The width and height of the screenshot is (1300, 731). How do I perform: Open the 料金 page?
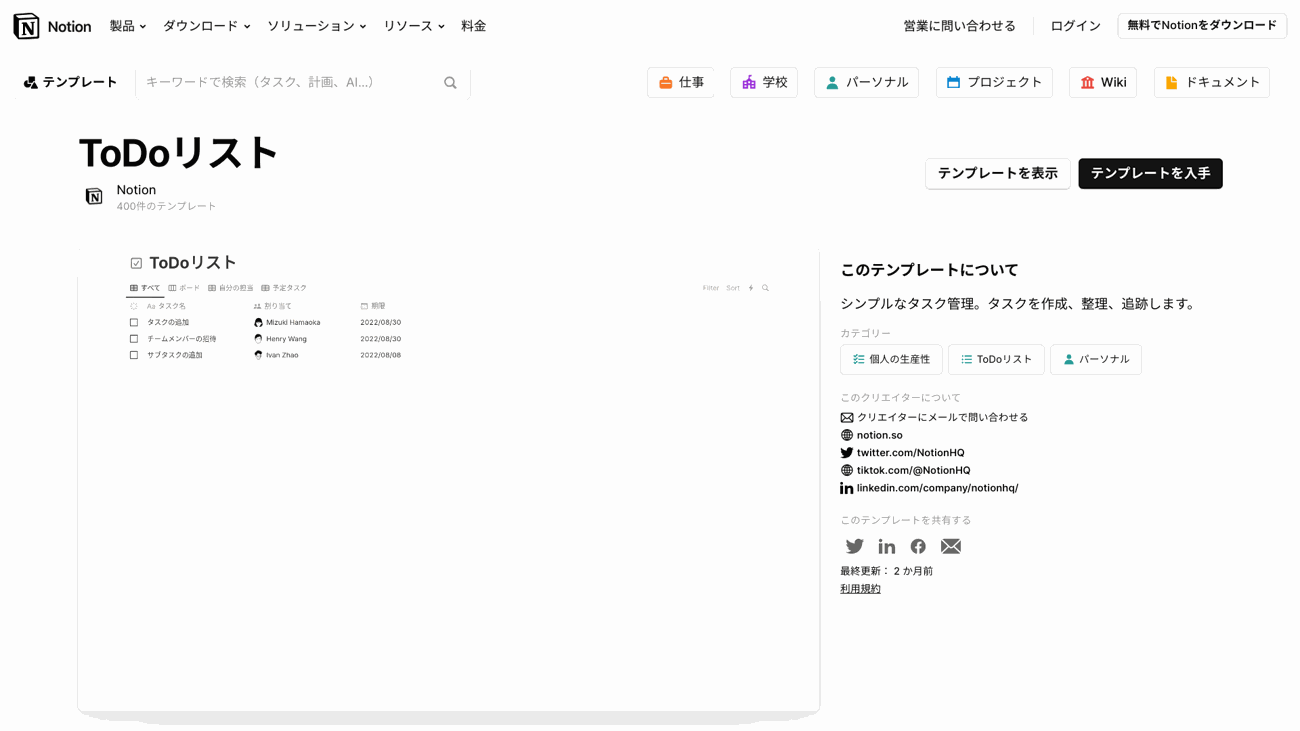click(474, 26)
